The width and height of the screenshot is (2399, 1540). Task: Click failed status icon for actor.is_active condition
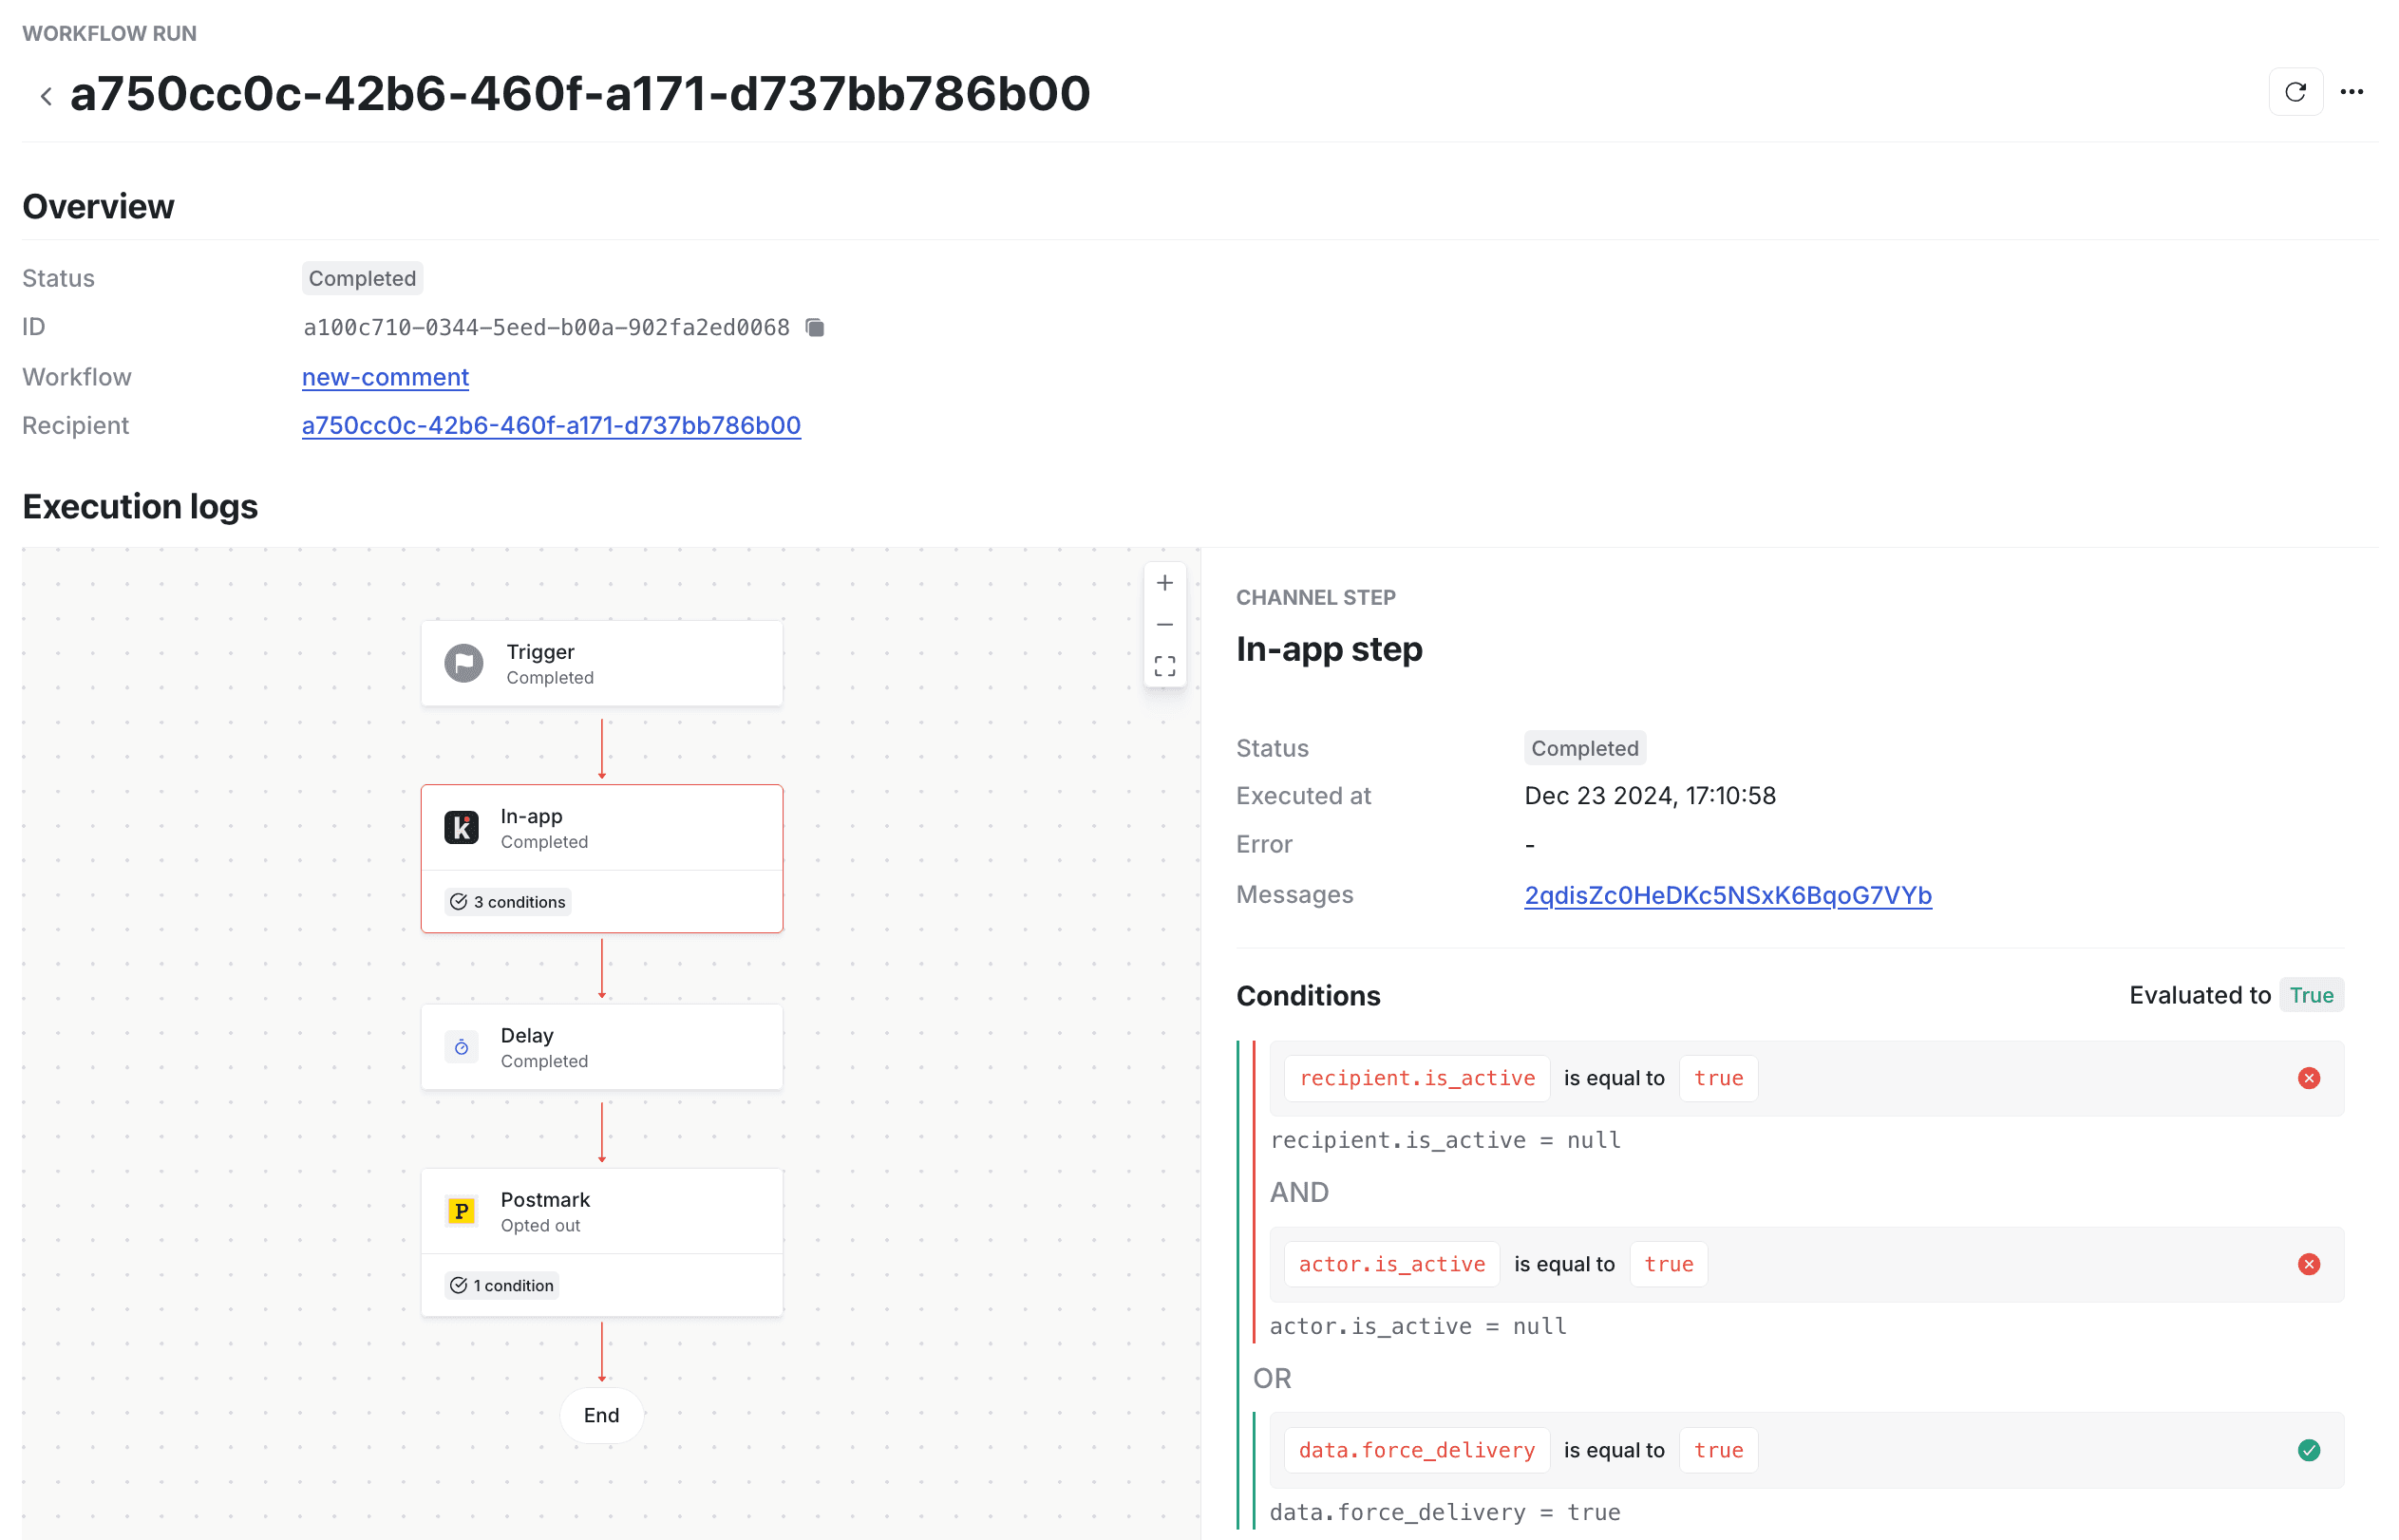point(2308,1264)
